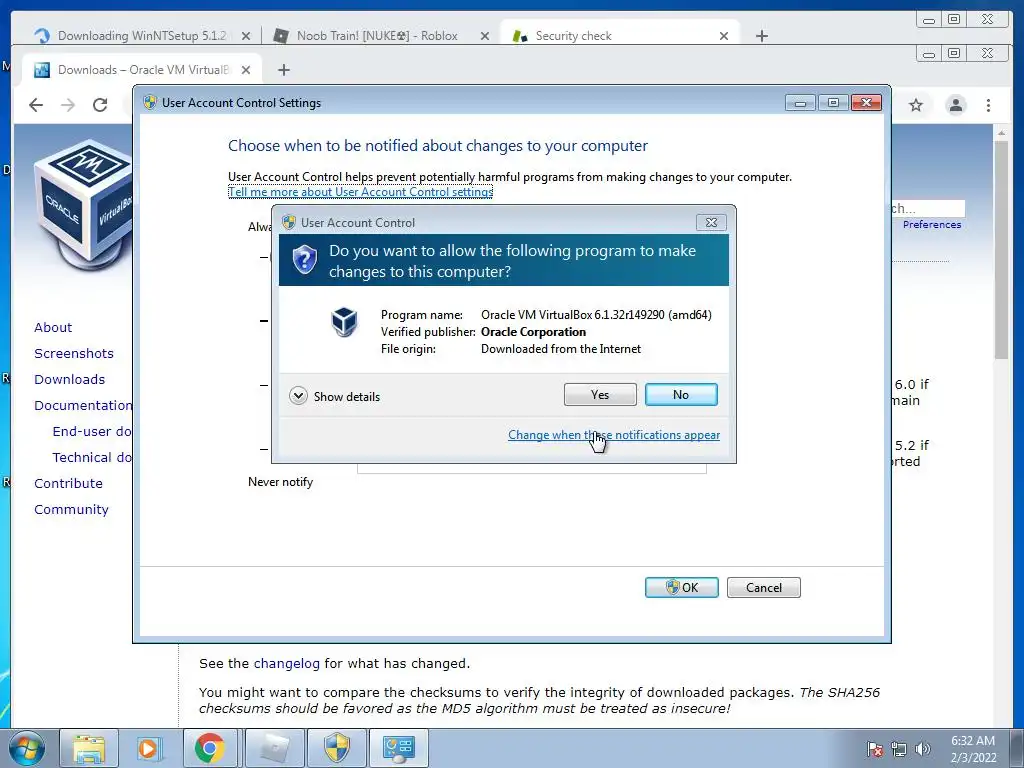
Task: Go back in the browser
Action: coord(36,104)
